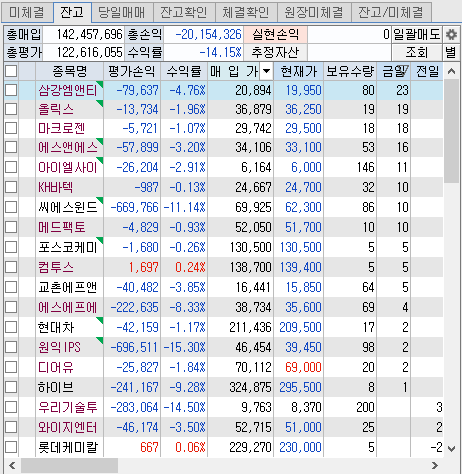Click the 추정자산 button

pyautogui.click(x=275, y=52)
